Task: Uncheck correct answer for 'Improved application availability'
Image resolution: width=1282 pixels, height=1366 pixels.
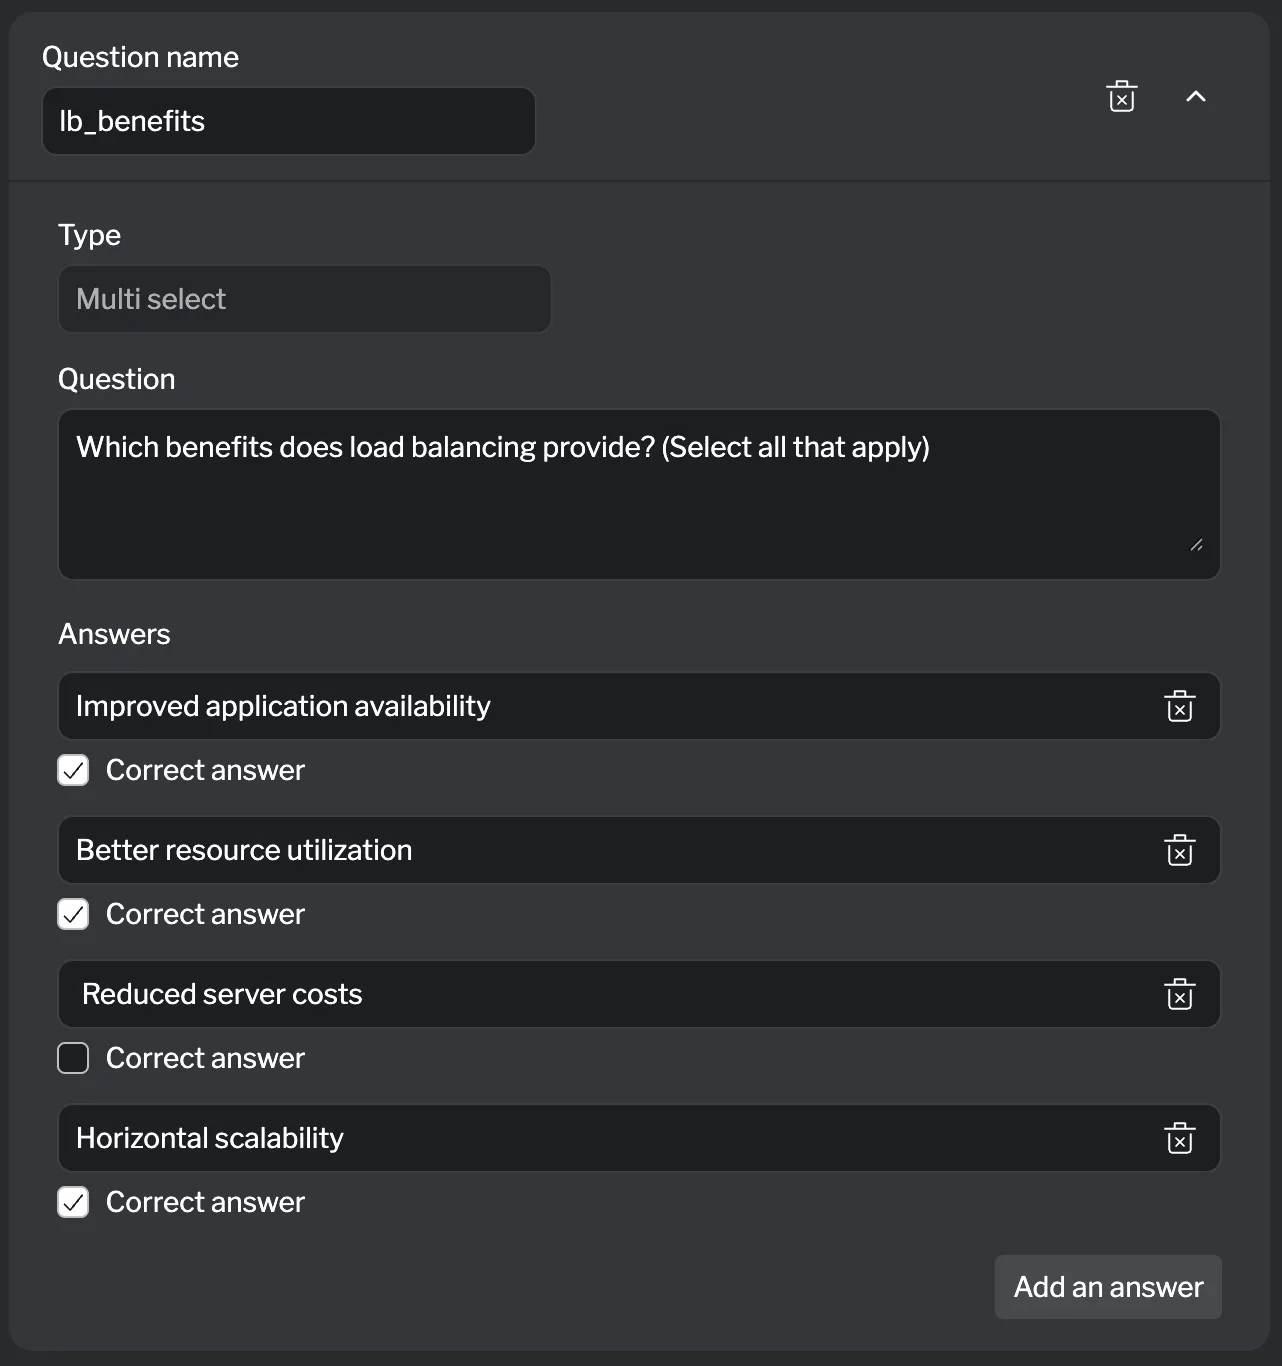Action: click(x=73, y=770)
